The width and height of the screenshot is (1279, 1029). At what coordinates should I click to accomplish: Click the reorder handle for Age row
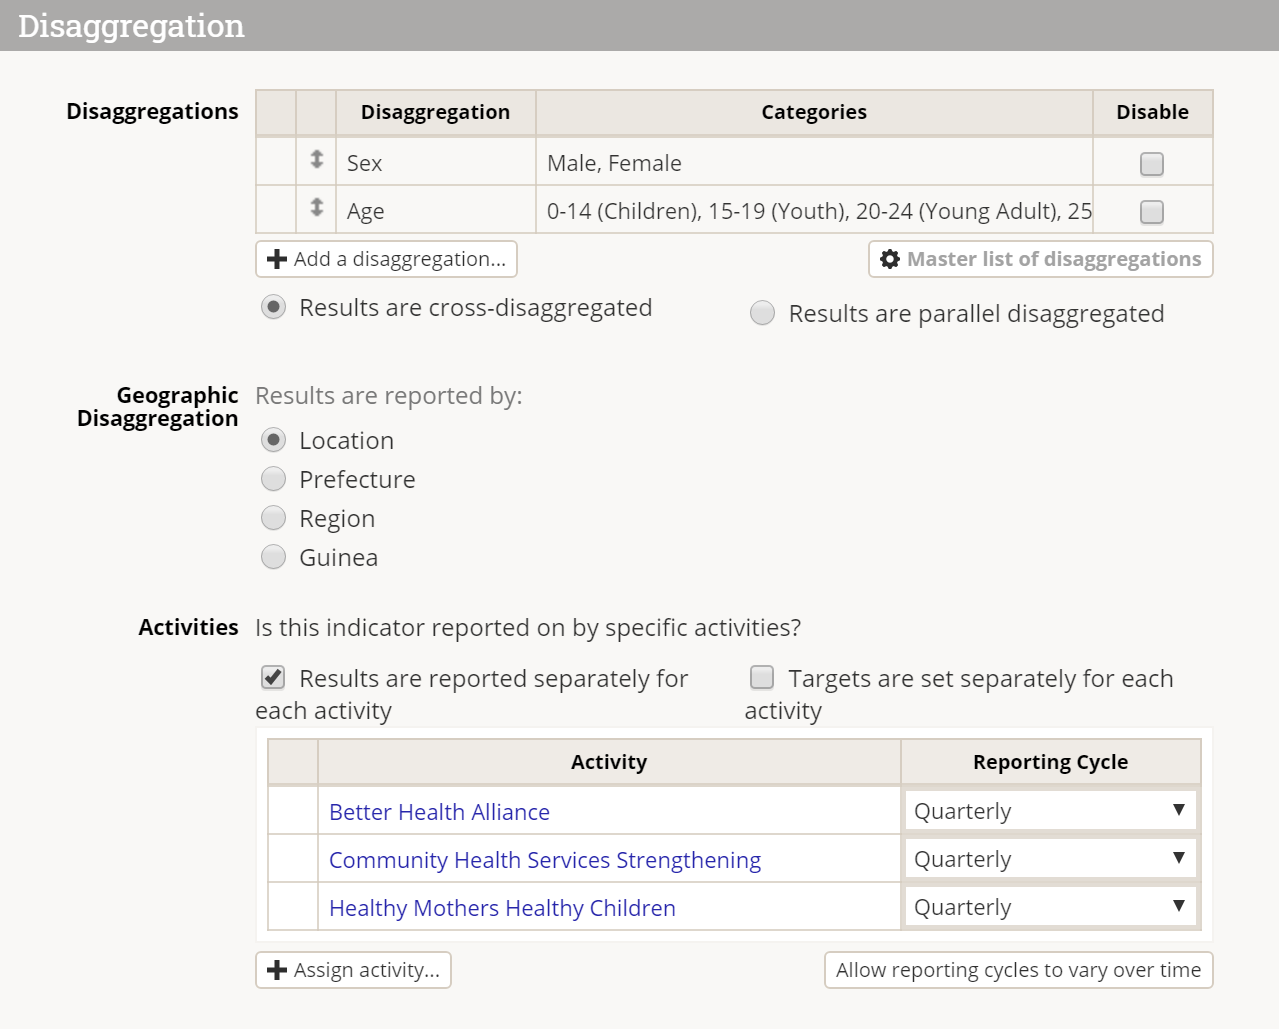pos(316,208)
